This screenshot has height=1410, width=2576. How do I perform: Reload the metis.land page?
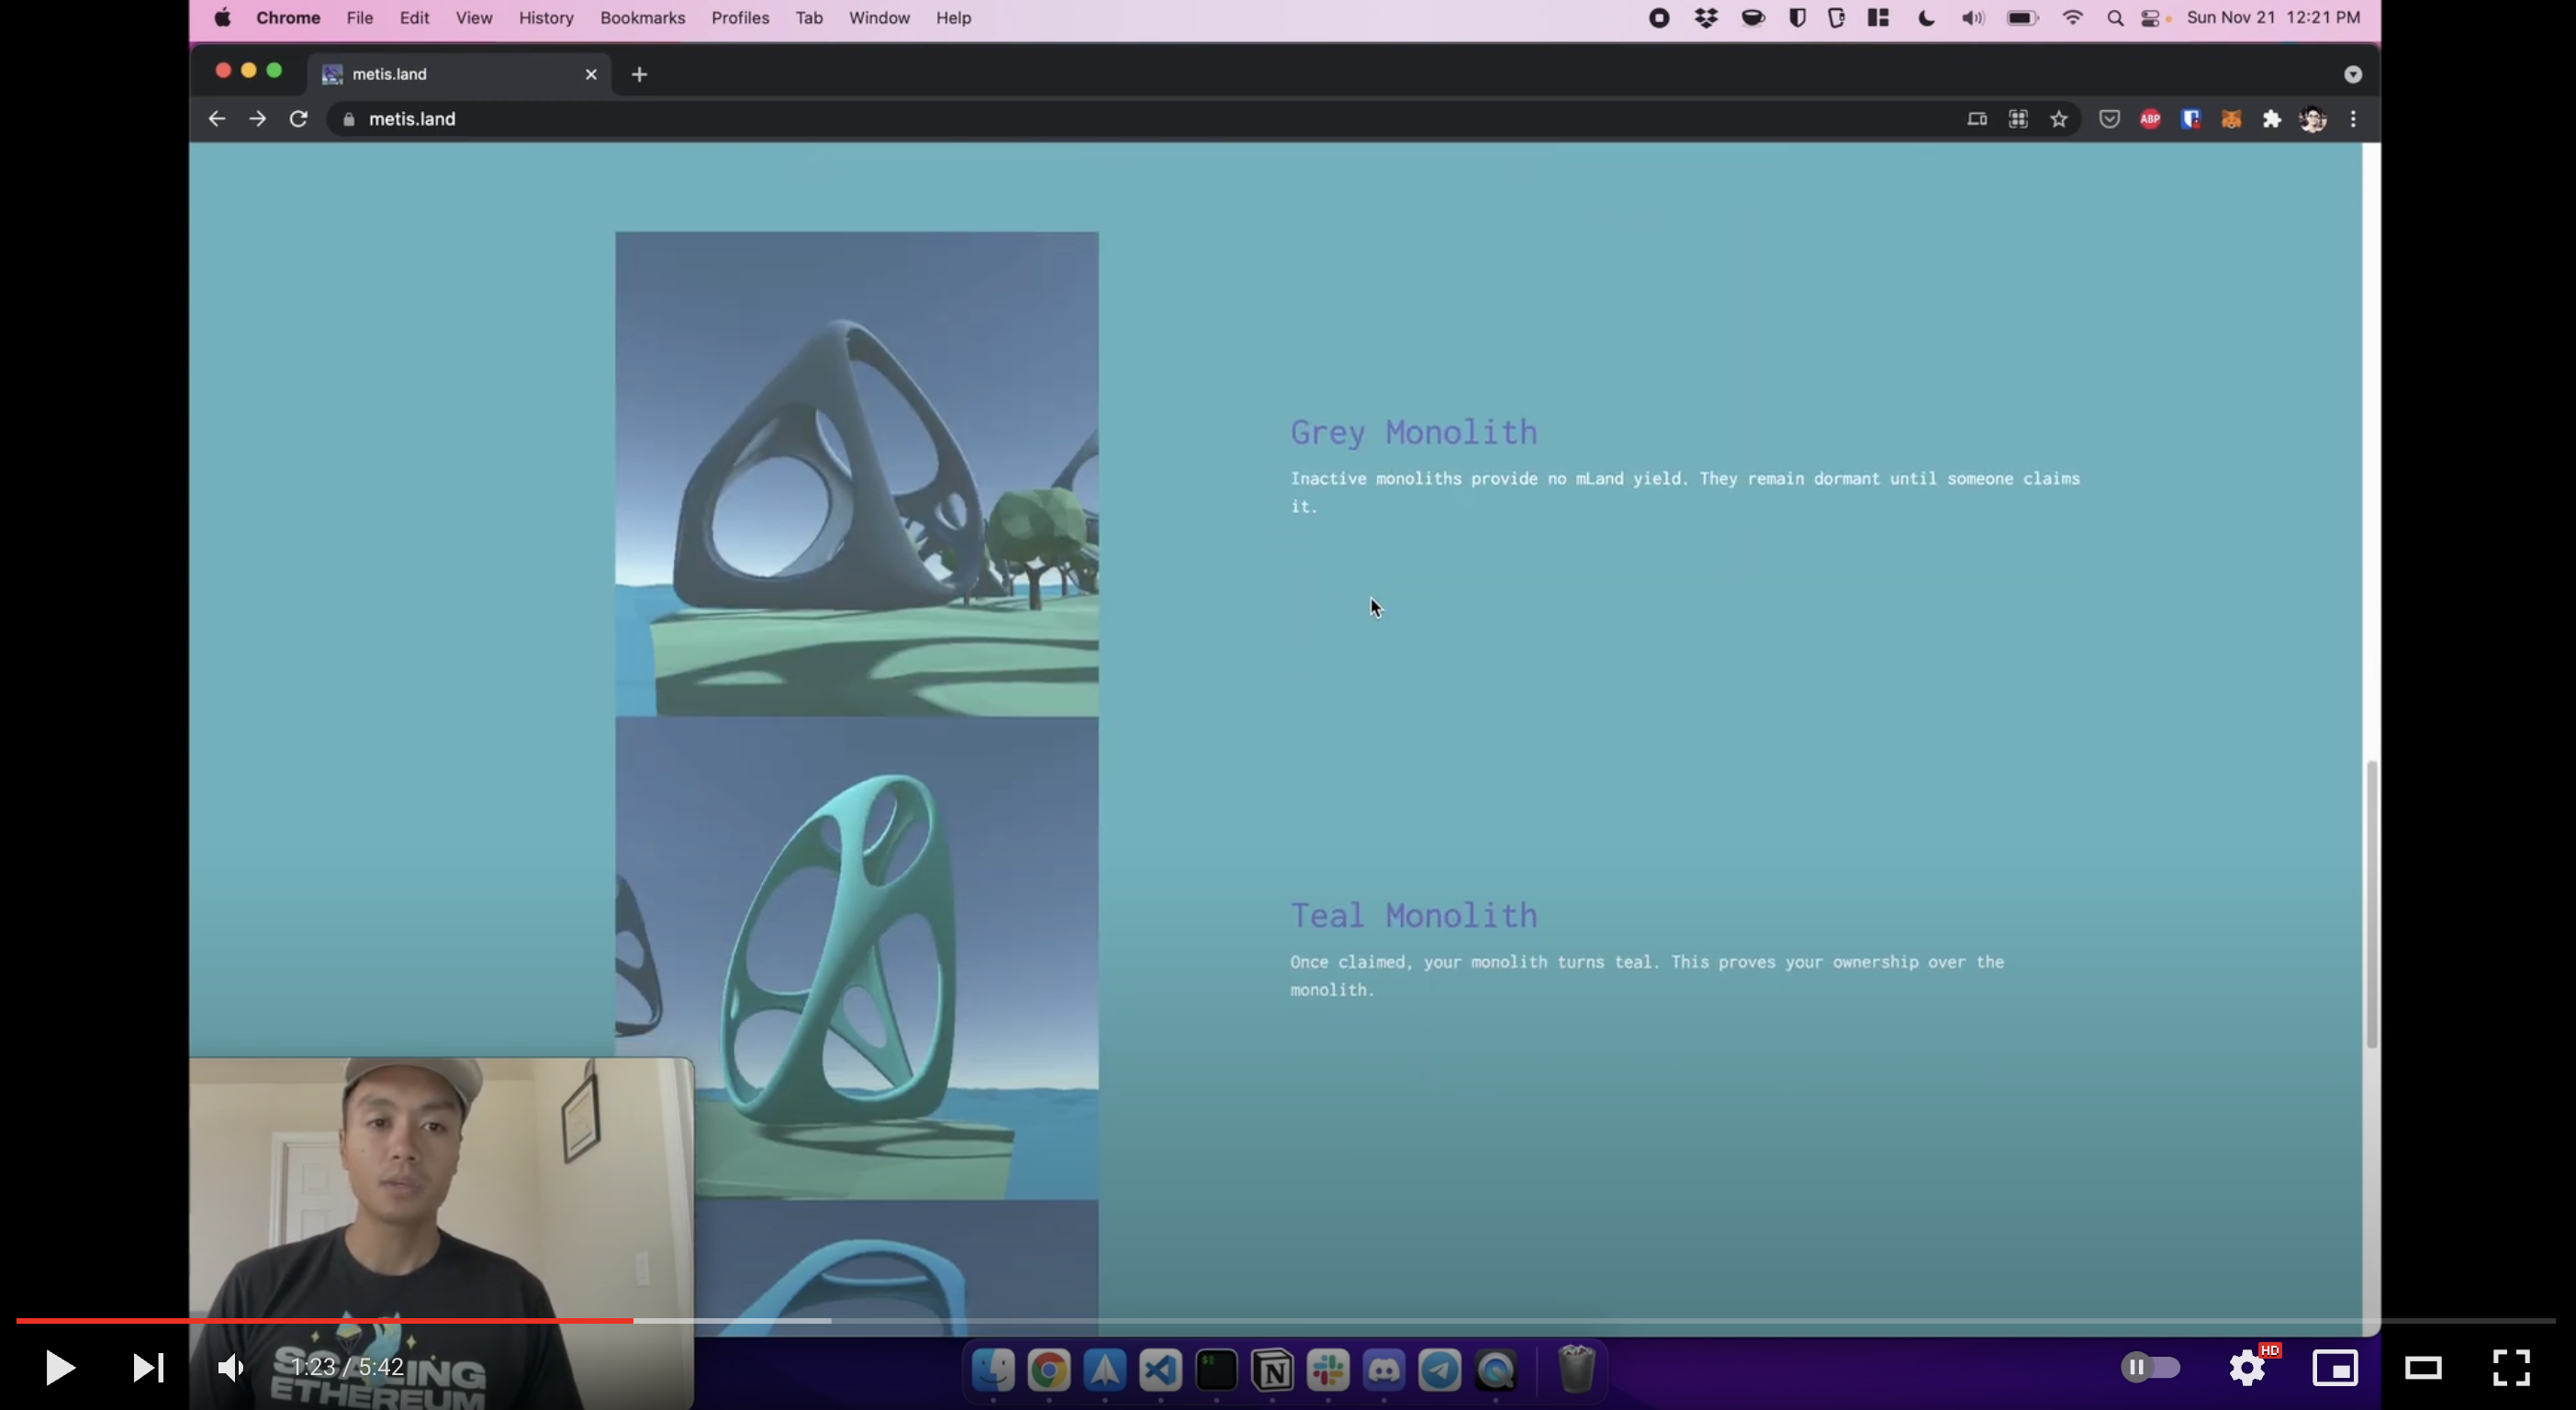tap(298, 119)
